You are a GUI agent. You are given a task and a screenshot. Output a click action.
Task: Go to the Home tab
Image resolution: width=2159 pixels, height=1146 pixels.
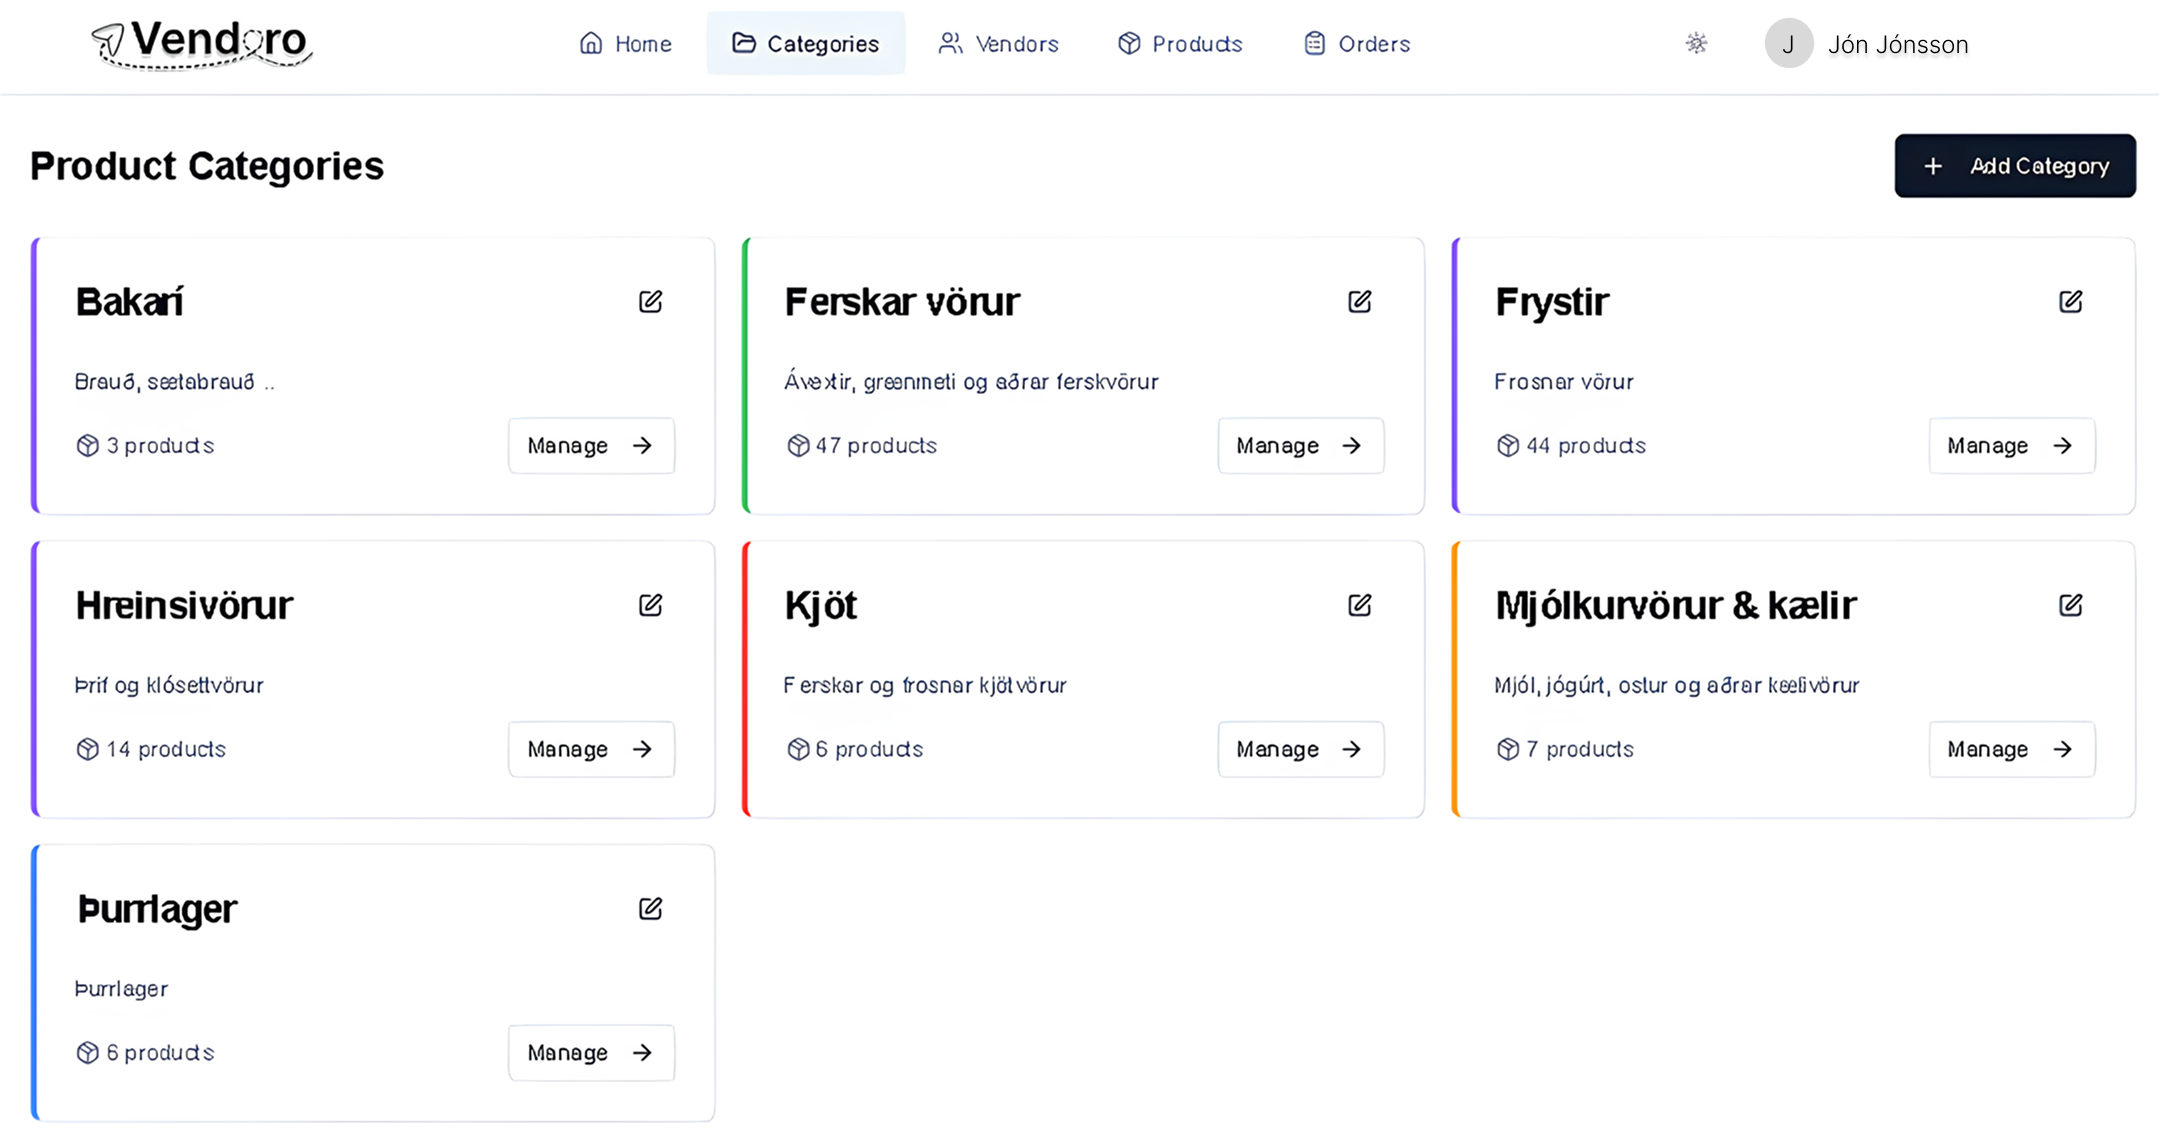pyautogui.click(x=626, y=44)
